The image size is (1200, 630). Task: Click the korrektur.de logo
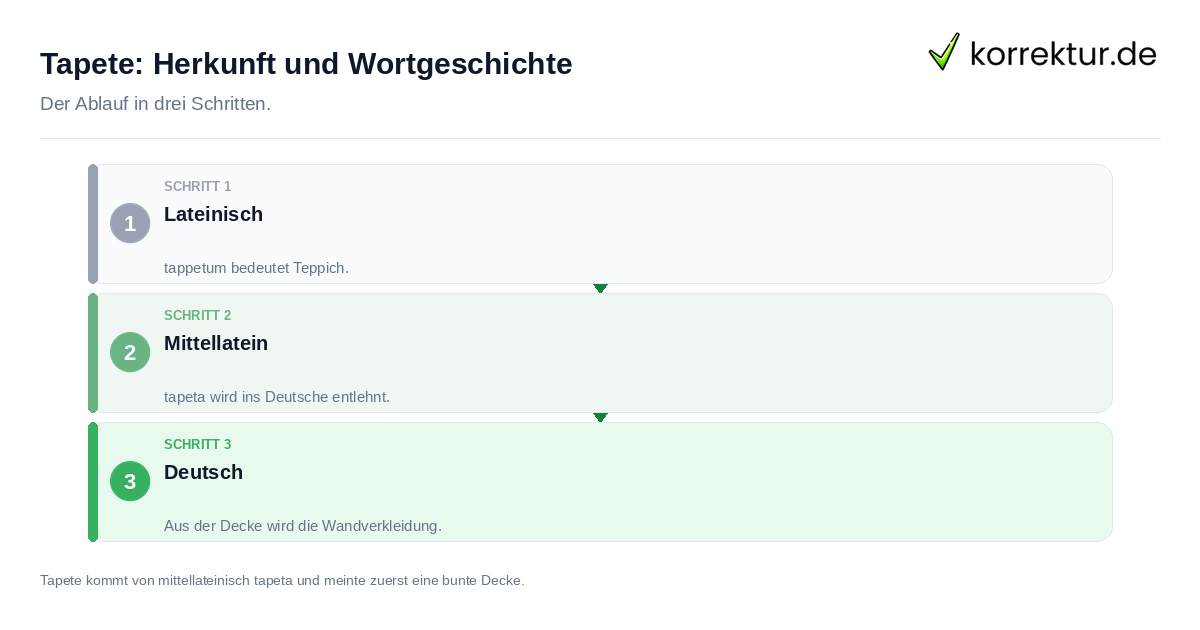click(x=1042, y=52)
